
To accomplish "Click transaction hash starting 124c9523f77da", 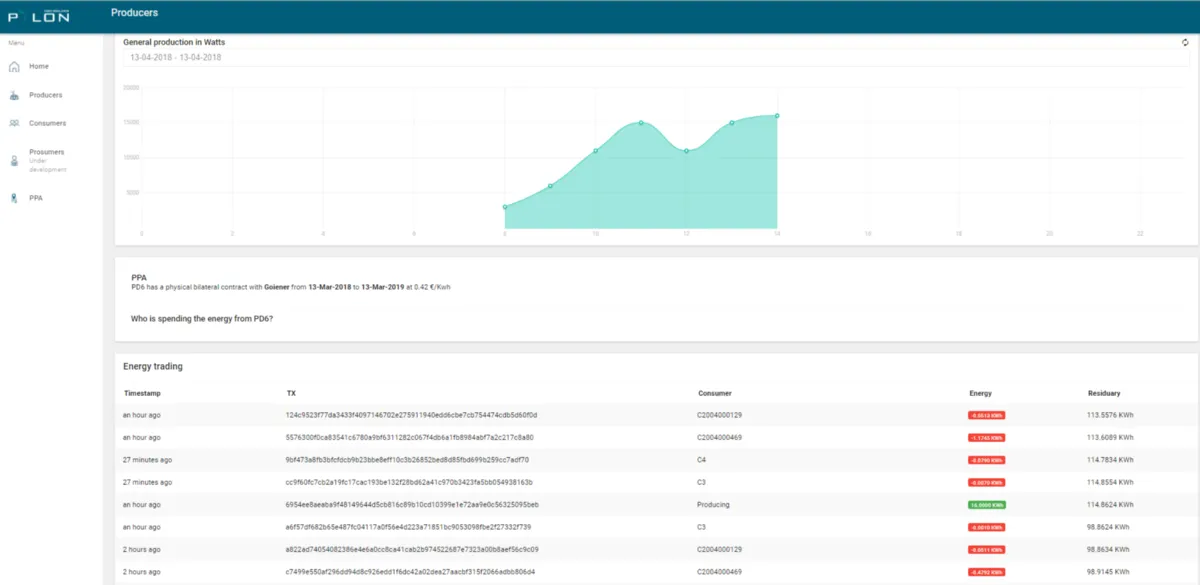I will [411, 415].
